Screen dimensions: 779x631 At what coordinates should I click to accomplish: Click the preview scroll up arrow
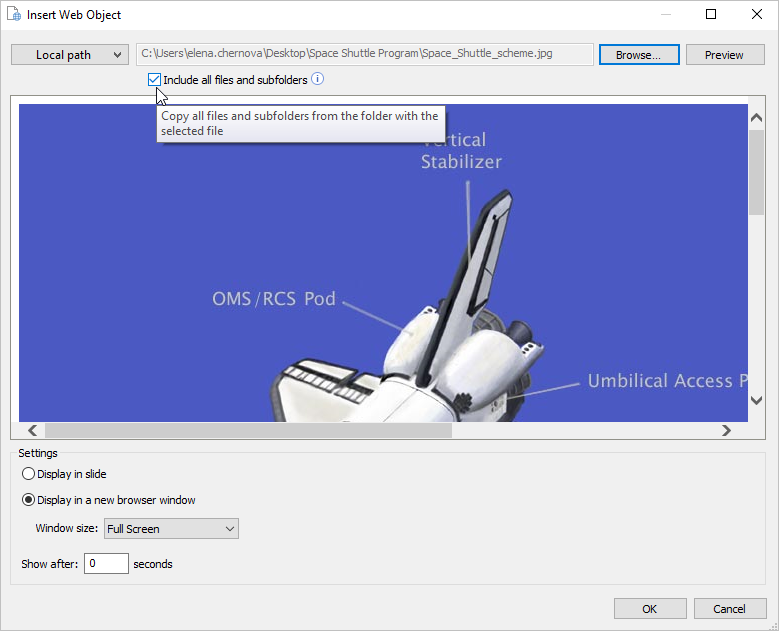coord(756,117)
